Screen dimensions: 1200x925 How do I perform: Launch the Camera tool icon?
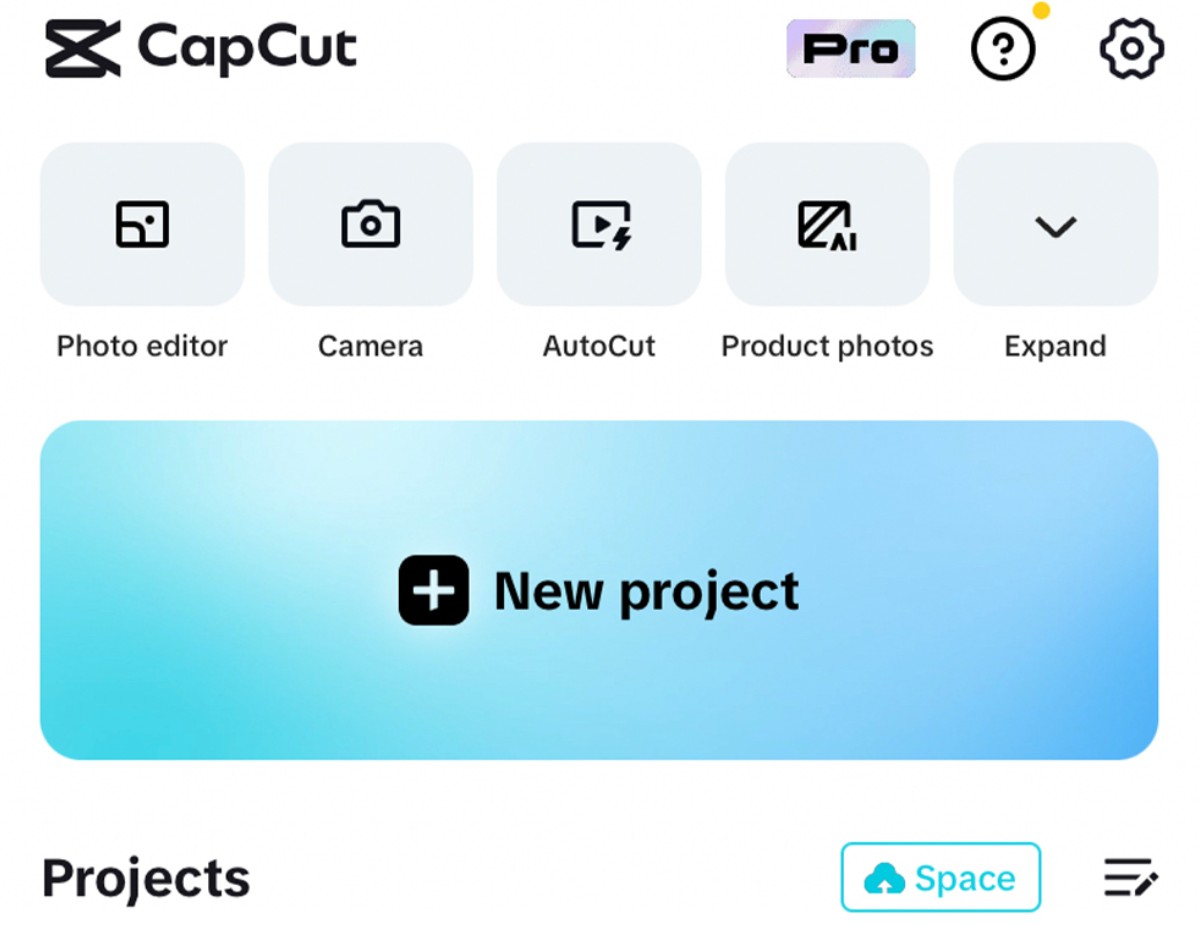pos(370,224)
